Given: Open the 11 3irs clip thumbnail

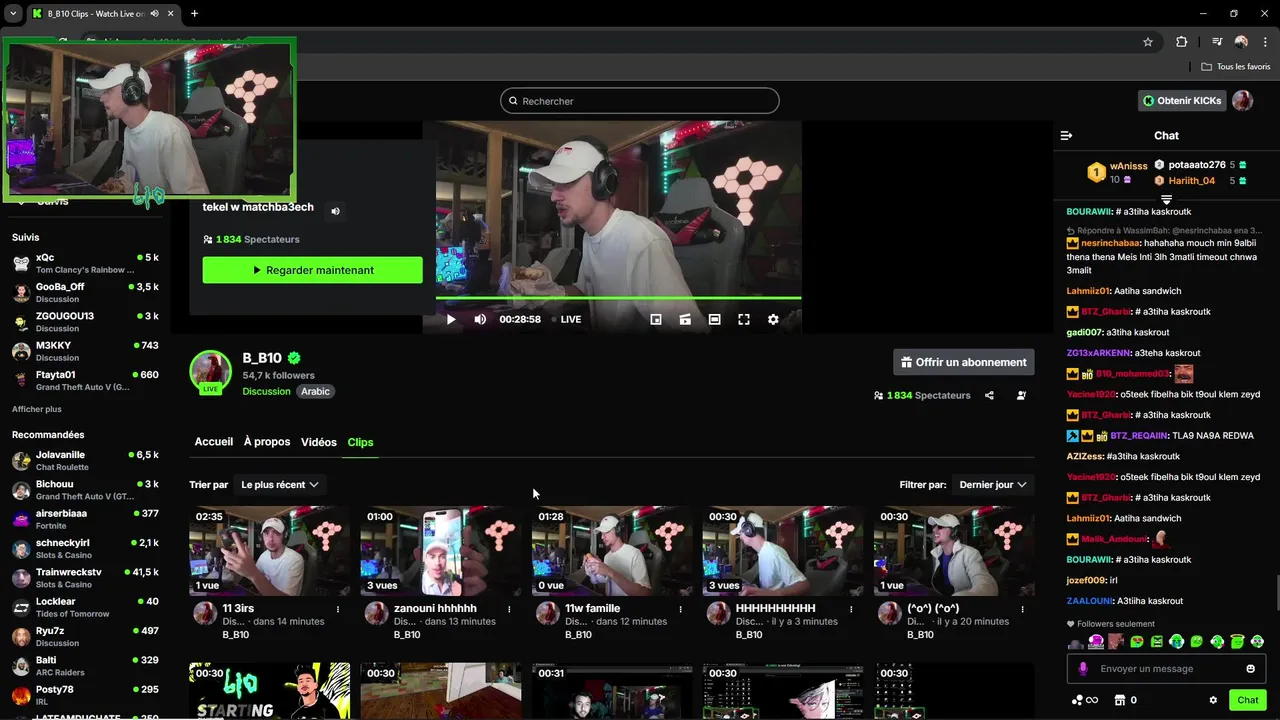Looking at the screenshot, I should [x=270, y=551].
